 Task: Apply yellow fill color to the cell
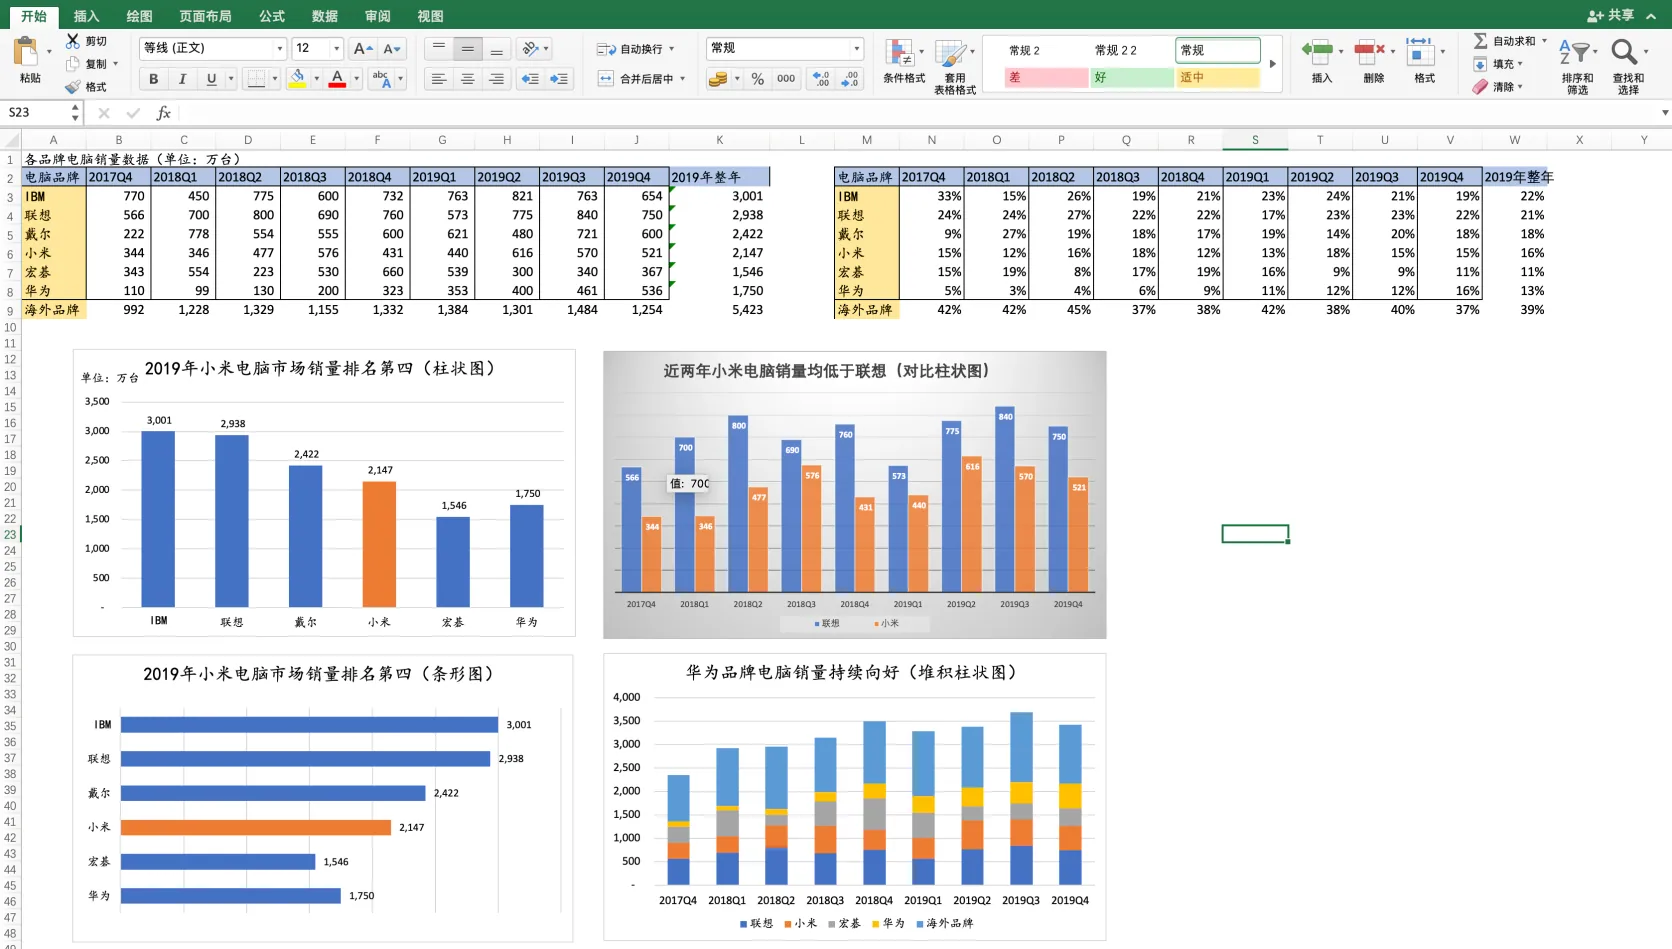[x=297, y=78]
